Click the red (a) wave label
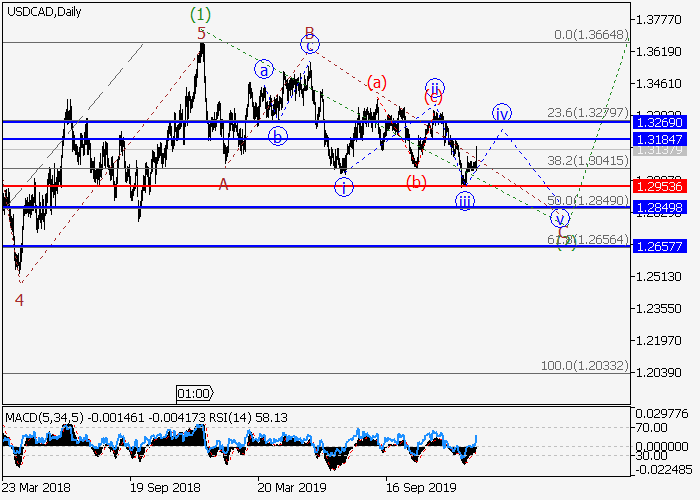 pos(376,82)
